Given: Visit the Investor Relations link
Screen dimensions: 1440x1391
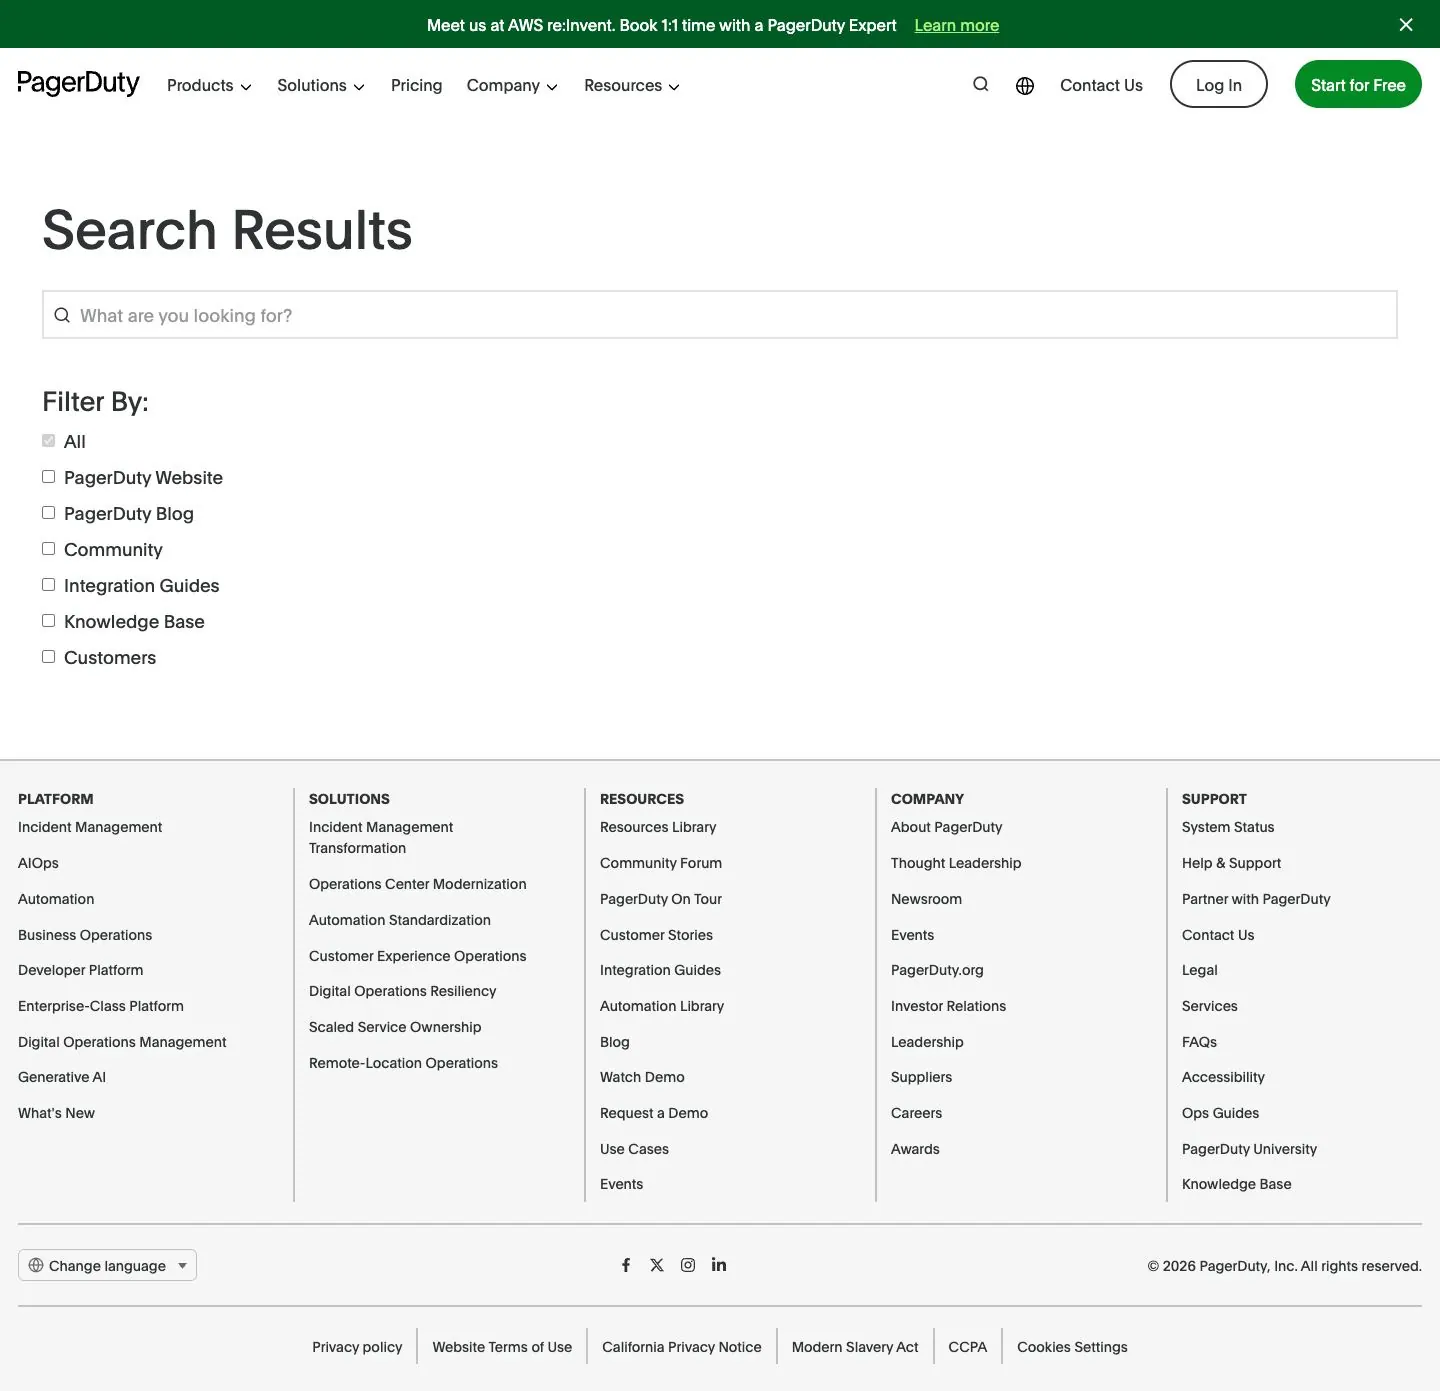Looking at the screenshot, I should tap(948, 1006).
